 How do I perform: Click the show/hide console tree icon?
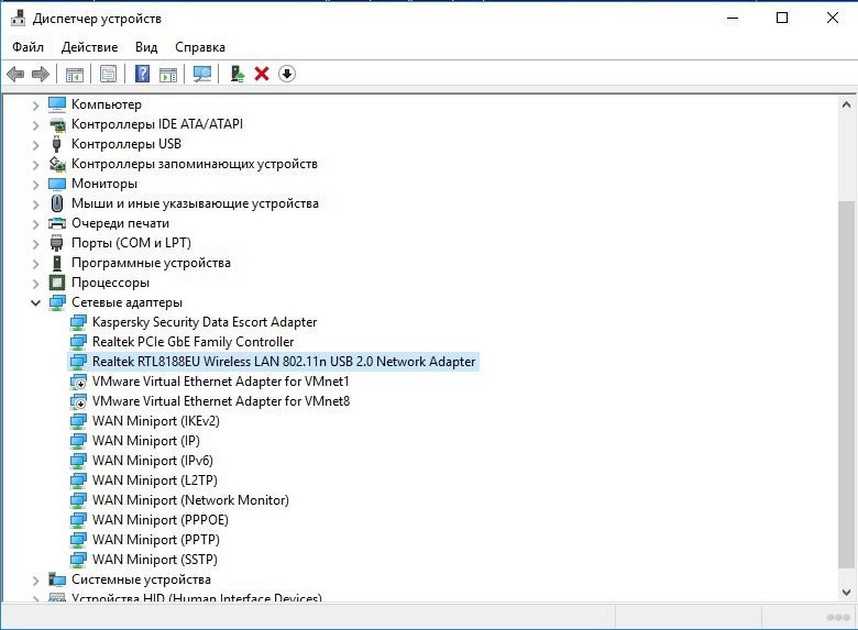click(x=74, y=74)
